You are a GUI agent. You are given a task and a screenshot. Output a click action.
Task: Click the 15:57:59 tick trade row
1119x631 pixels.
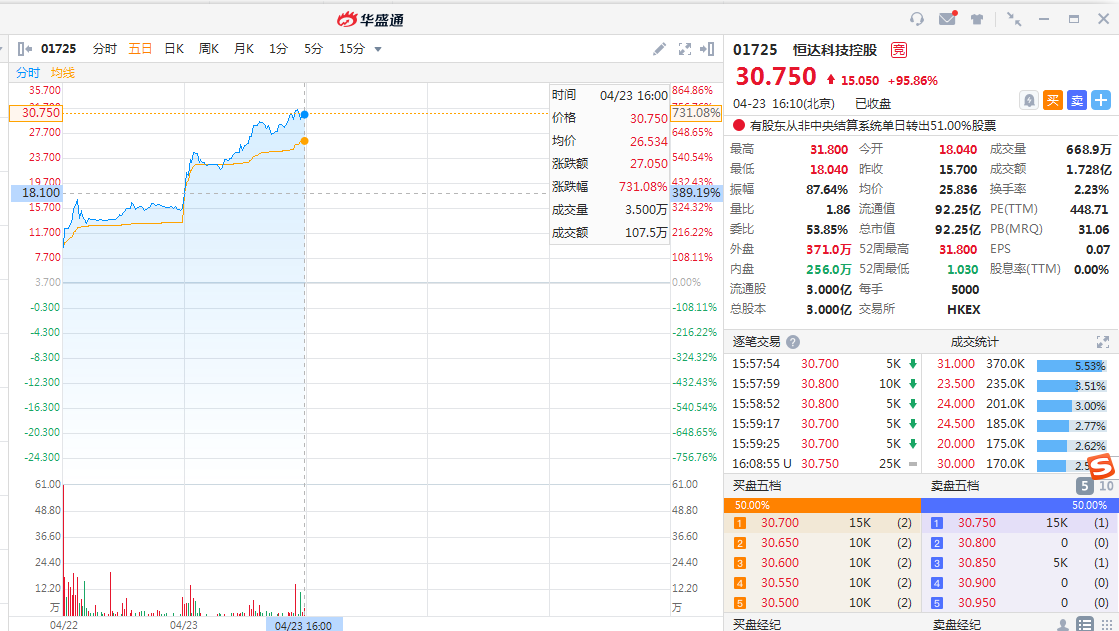822,384
